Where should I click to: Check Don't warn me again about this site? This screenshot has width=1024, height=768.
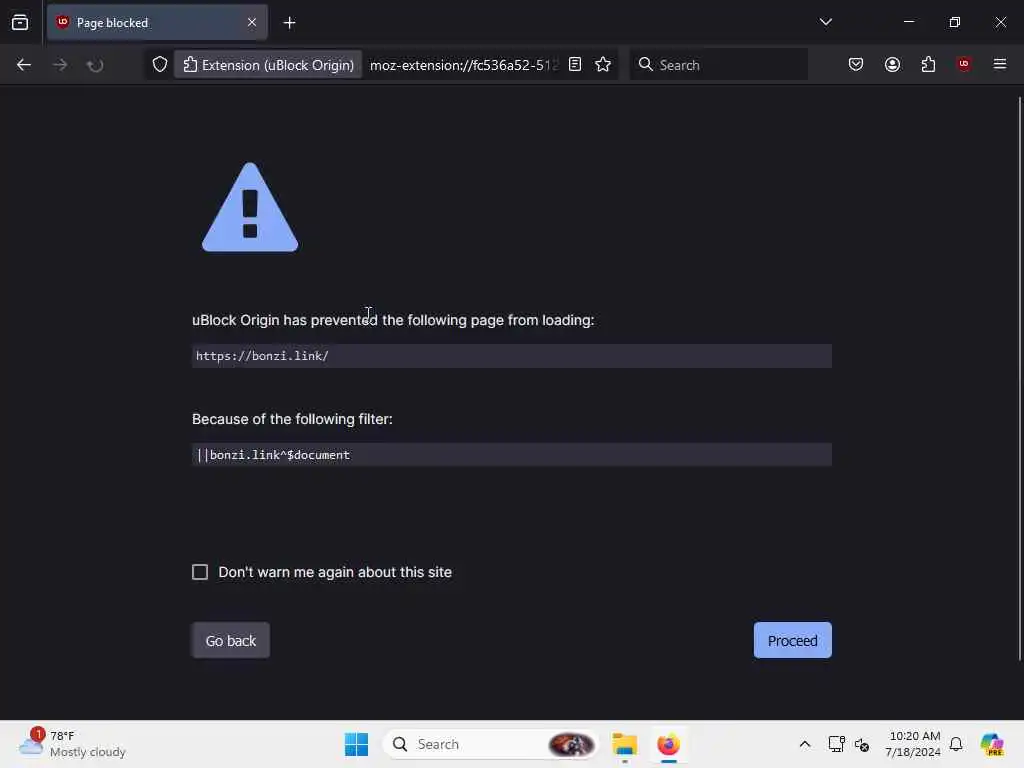click(200, 572)
